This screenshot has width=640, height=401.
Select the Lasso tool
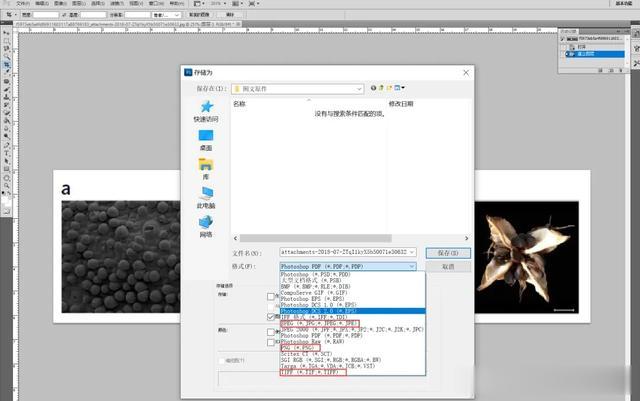tap(7, 49)
